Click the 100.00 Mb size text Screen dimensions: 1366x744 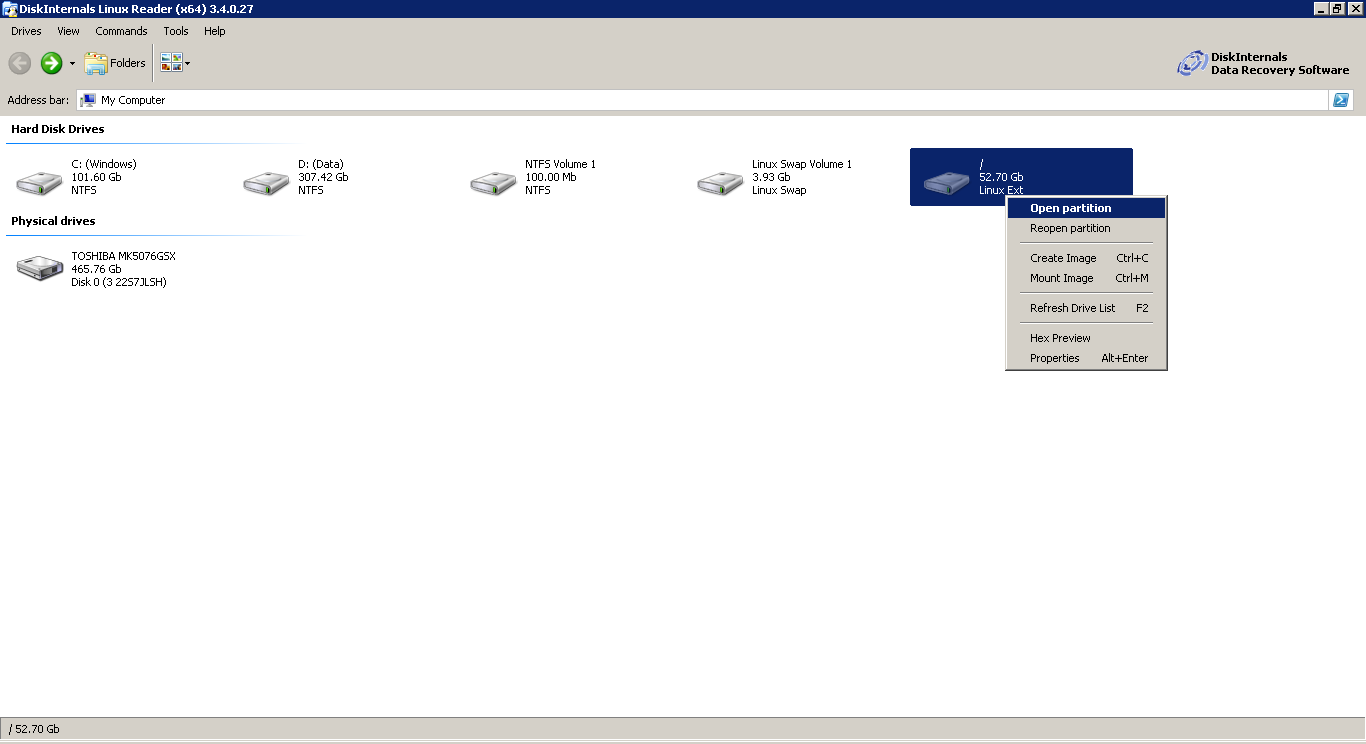click(550, 177)
